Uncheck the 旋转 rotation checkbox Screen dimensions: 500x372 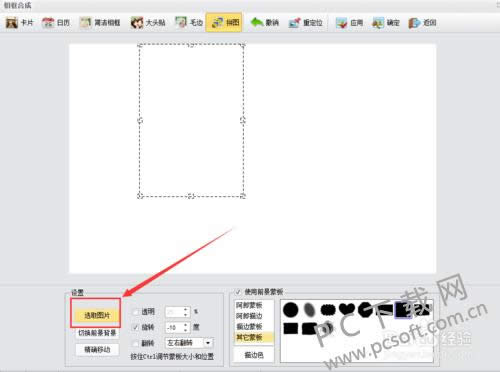[x=135, y=327]
